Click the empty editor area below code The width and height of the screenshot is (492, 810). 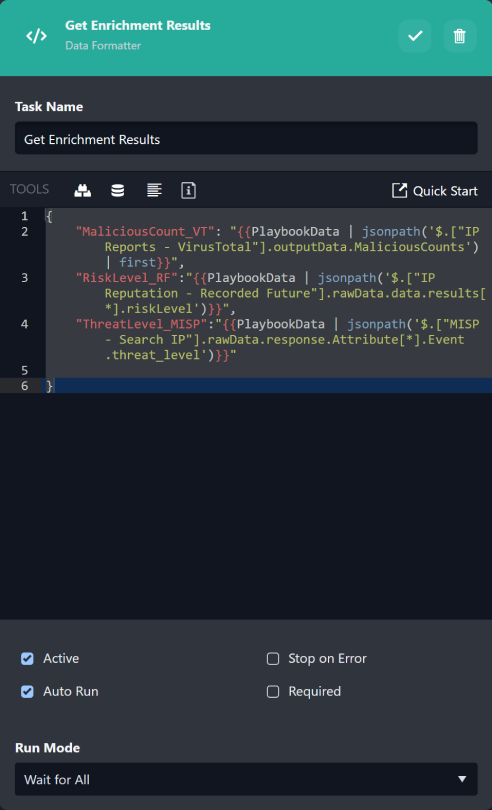[x=246, y=506]
